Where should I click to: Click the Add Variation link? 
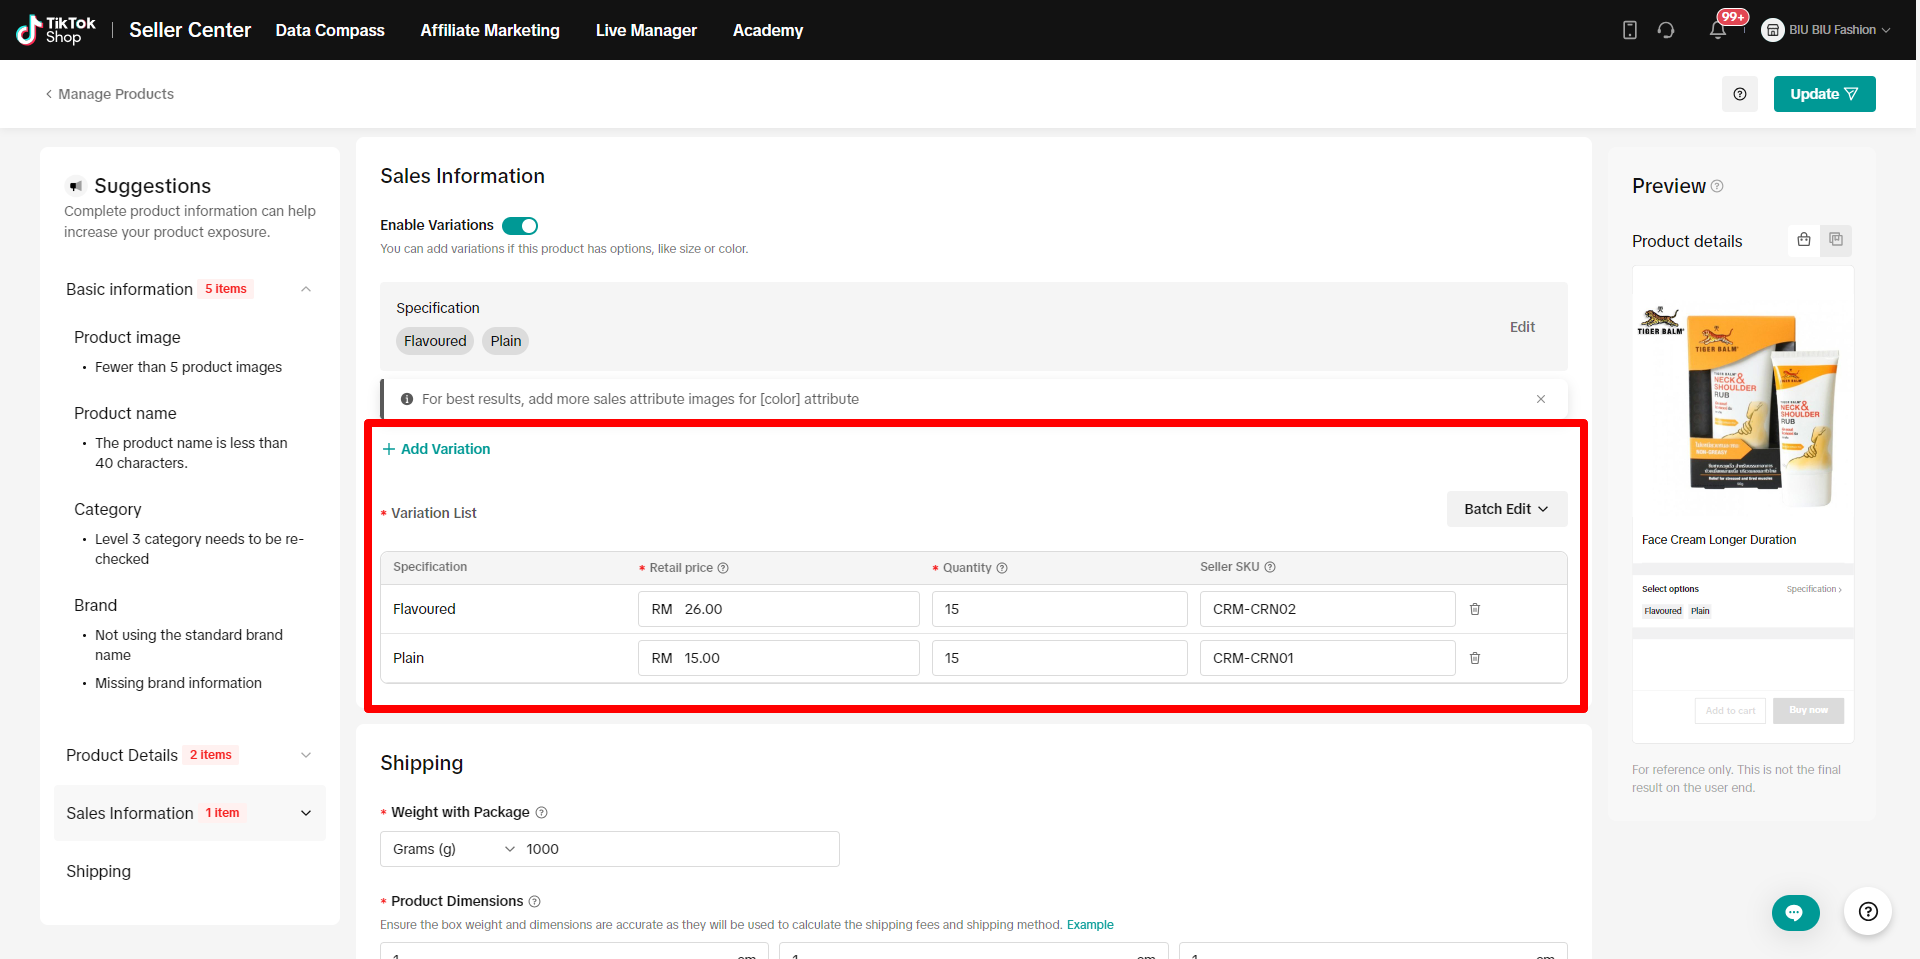click(x=437, y=449)
